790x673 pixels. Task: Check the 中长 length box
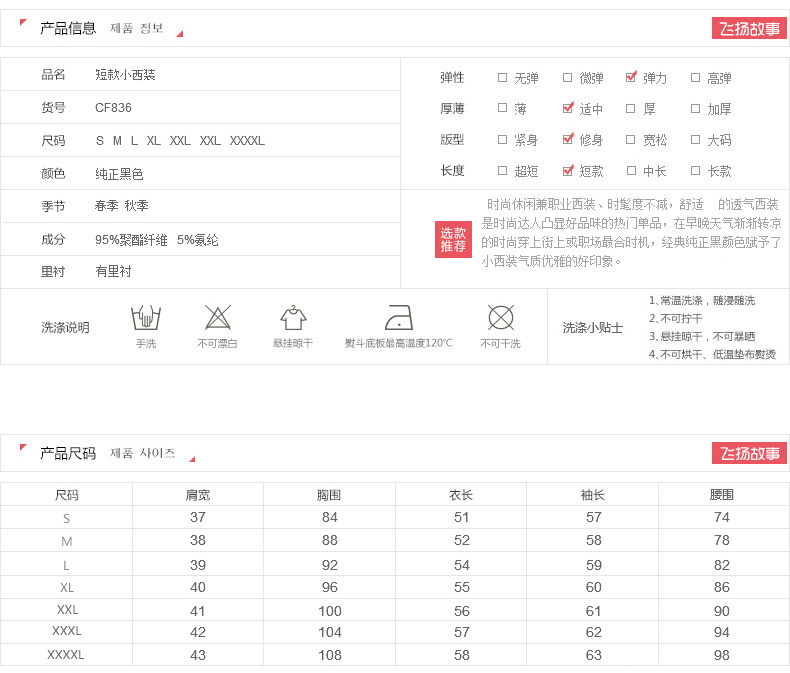tap(631, 171)
